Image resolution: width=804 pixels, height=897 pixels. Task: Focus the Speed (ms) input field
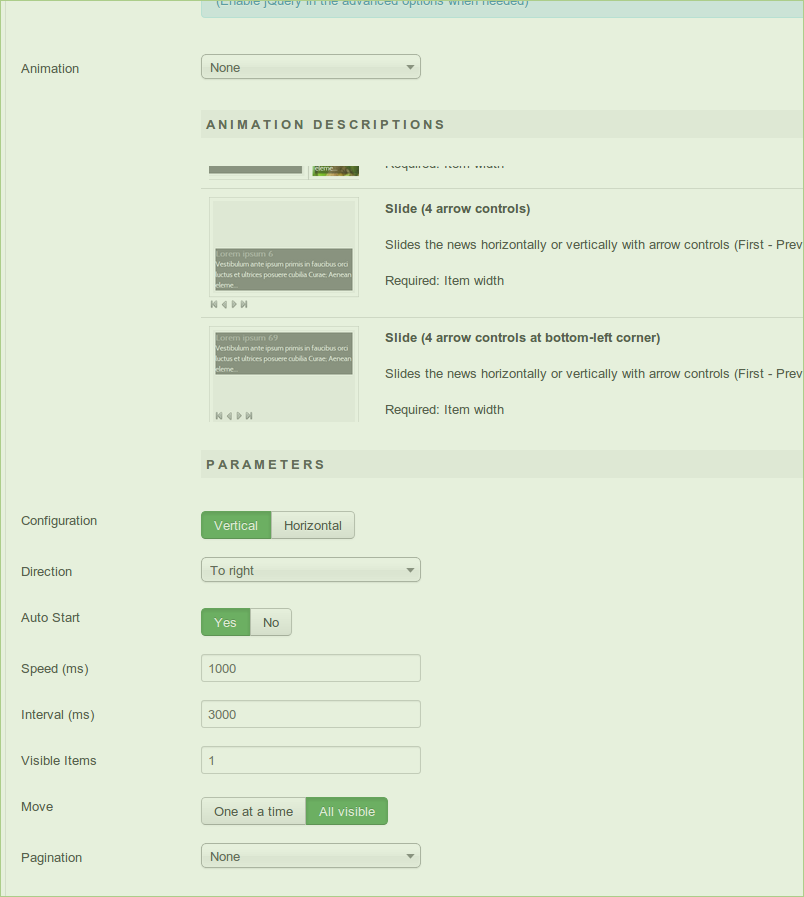click(x=310, y=669)
